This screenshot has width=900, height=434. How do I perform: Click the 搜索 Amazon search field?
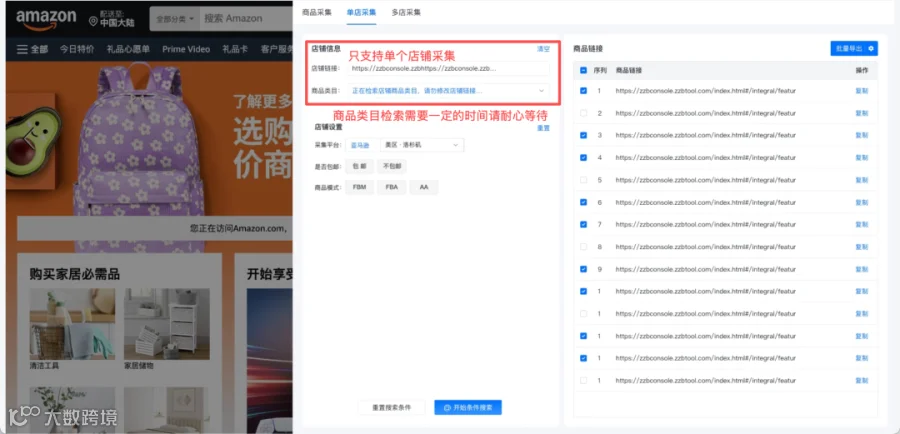pos(247,19)
